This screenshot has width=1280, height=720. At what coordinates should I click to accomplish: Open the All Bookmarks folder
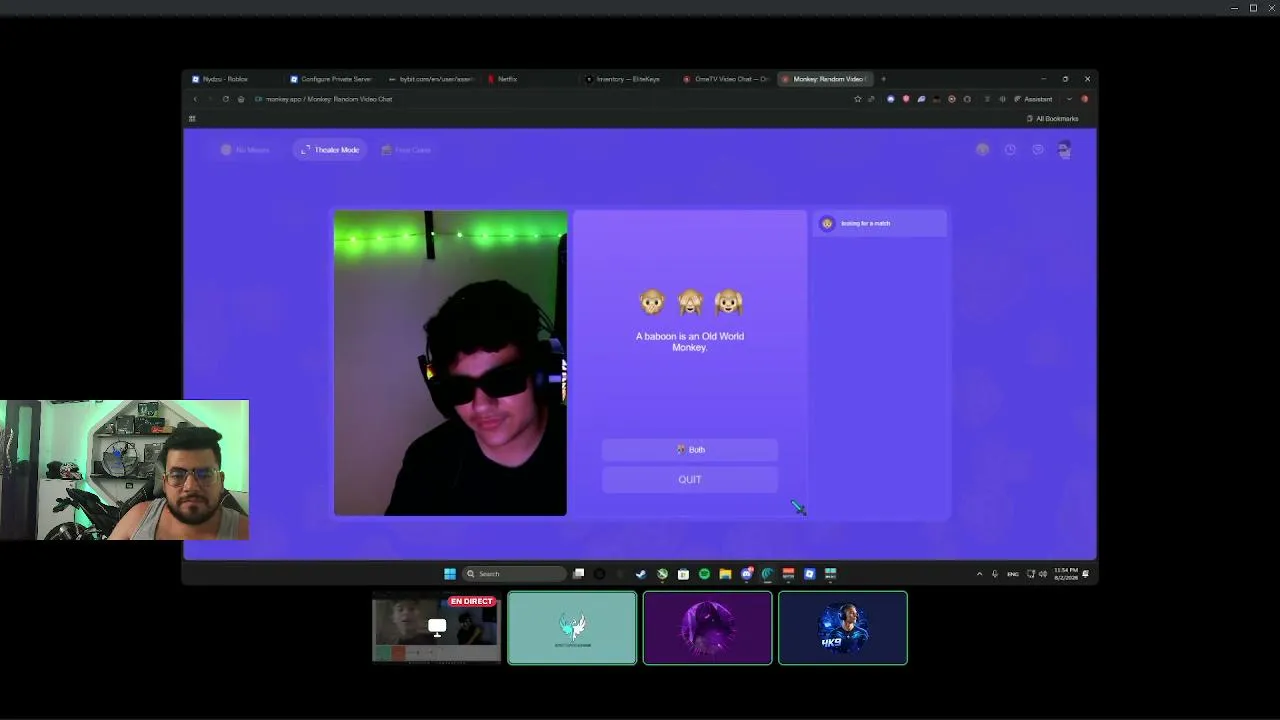[1052, 119]
